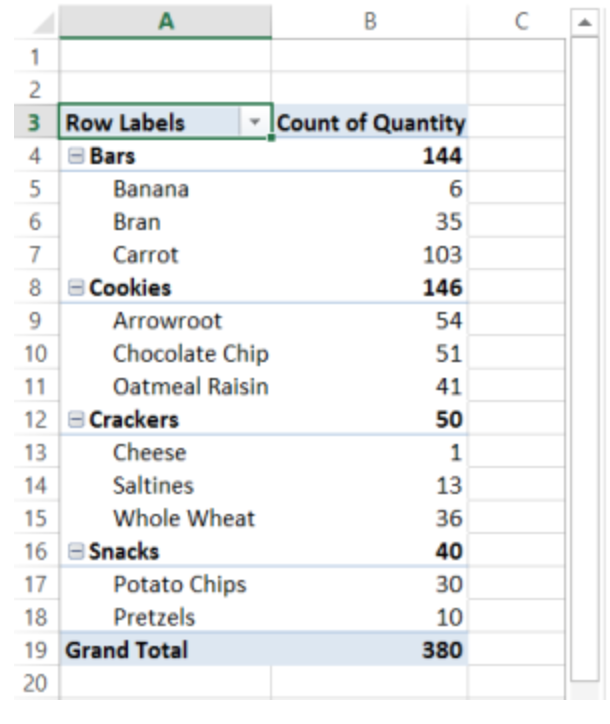Image resolution: width=610 pixels, height=724 pixels.
Task: Select row 19 header
Action: [x=33, y=650]
